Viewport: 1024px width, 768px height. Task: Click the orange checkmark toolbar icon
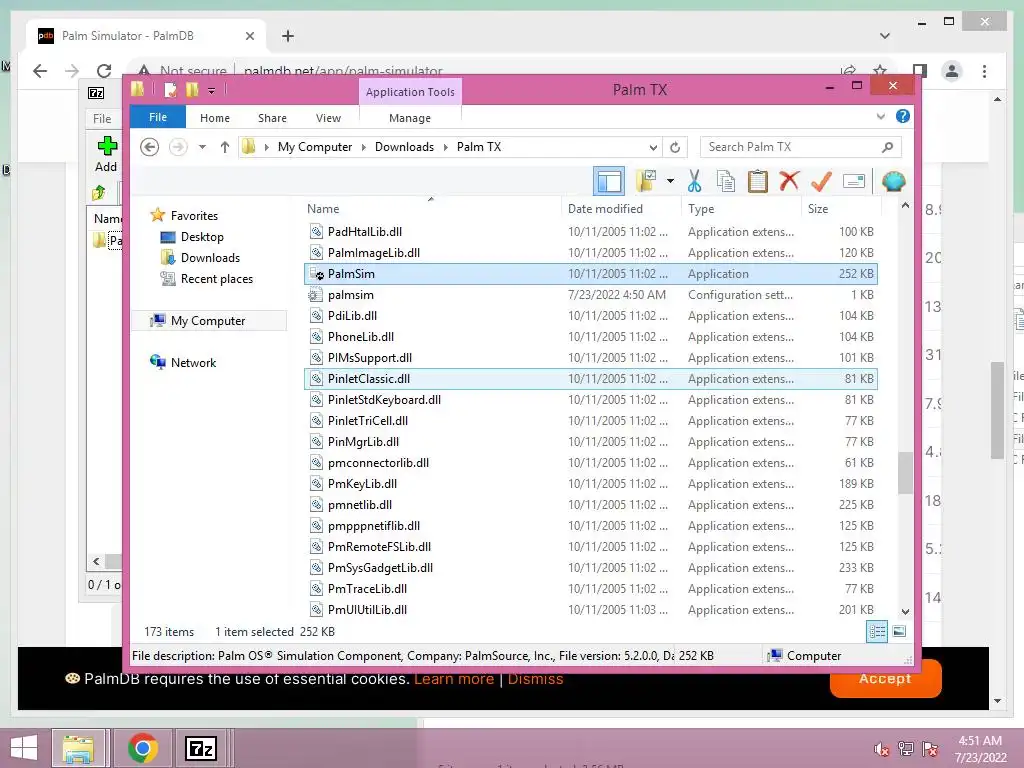click(822, 181)
